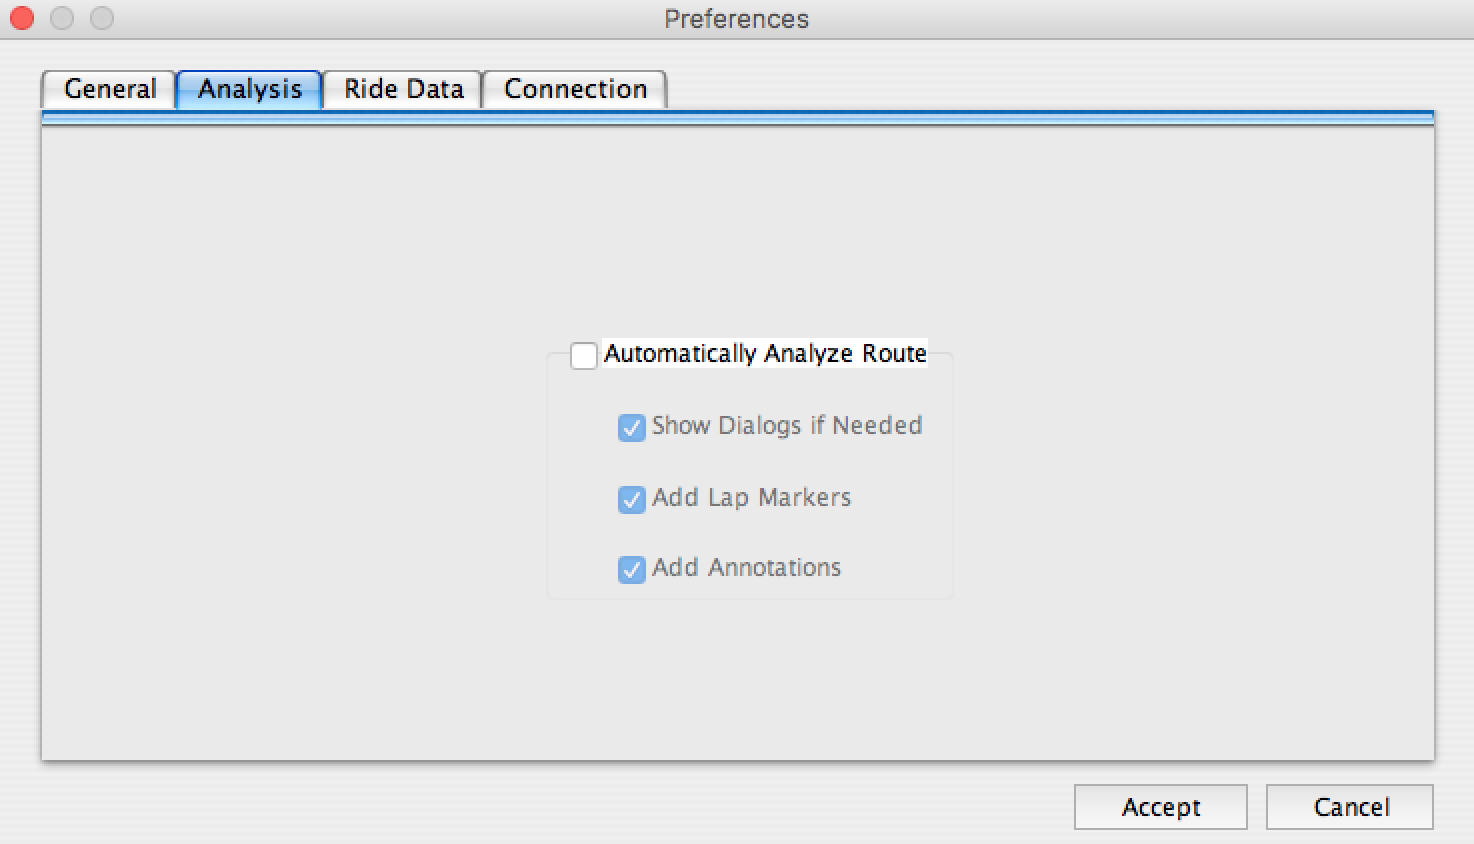Disable the Add Annotations checkbox
The height and width of the screenshot is (844, 1474).
(631, 569)
